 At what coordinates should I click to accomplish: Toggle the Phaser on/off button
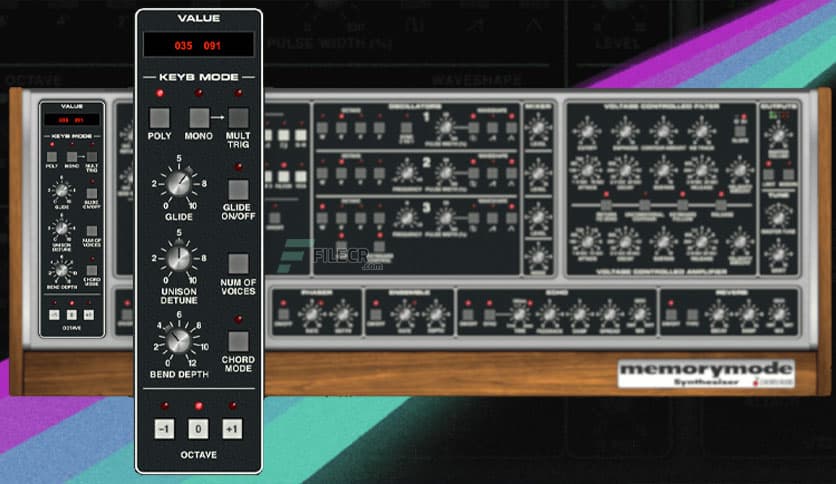pyautogui.click(x=284, y=314)
